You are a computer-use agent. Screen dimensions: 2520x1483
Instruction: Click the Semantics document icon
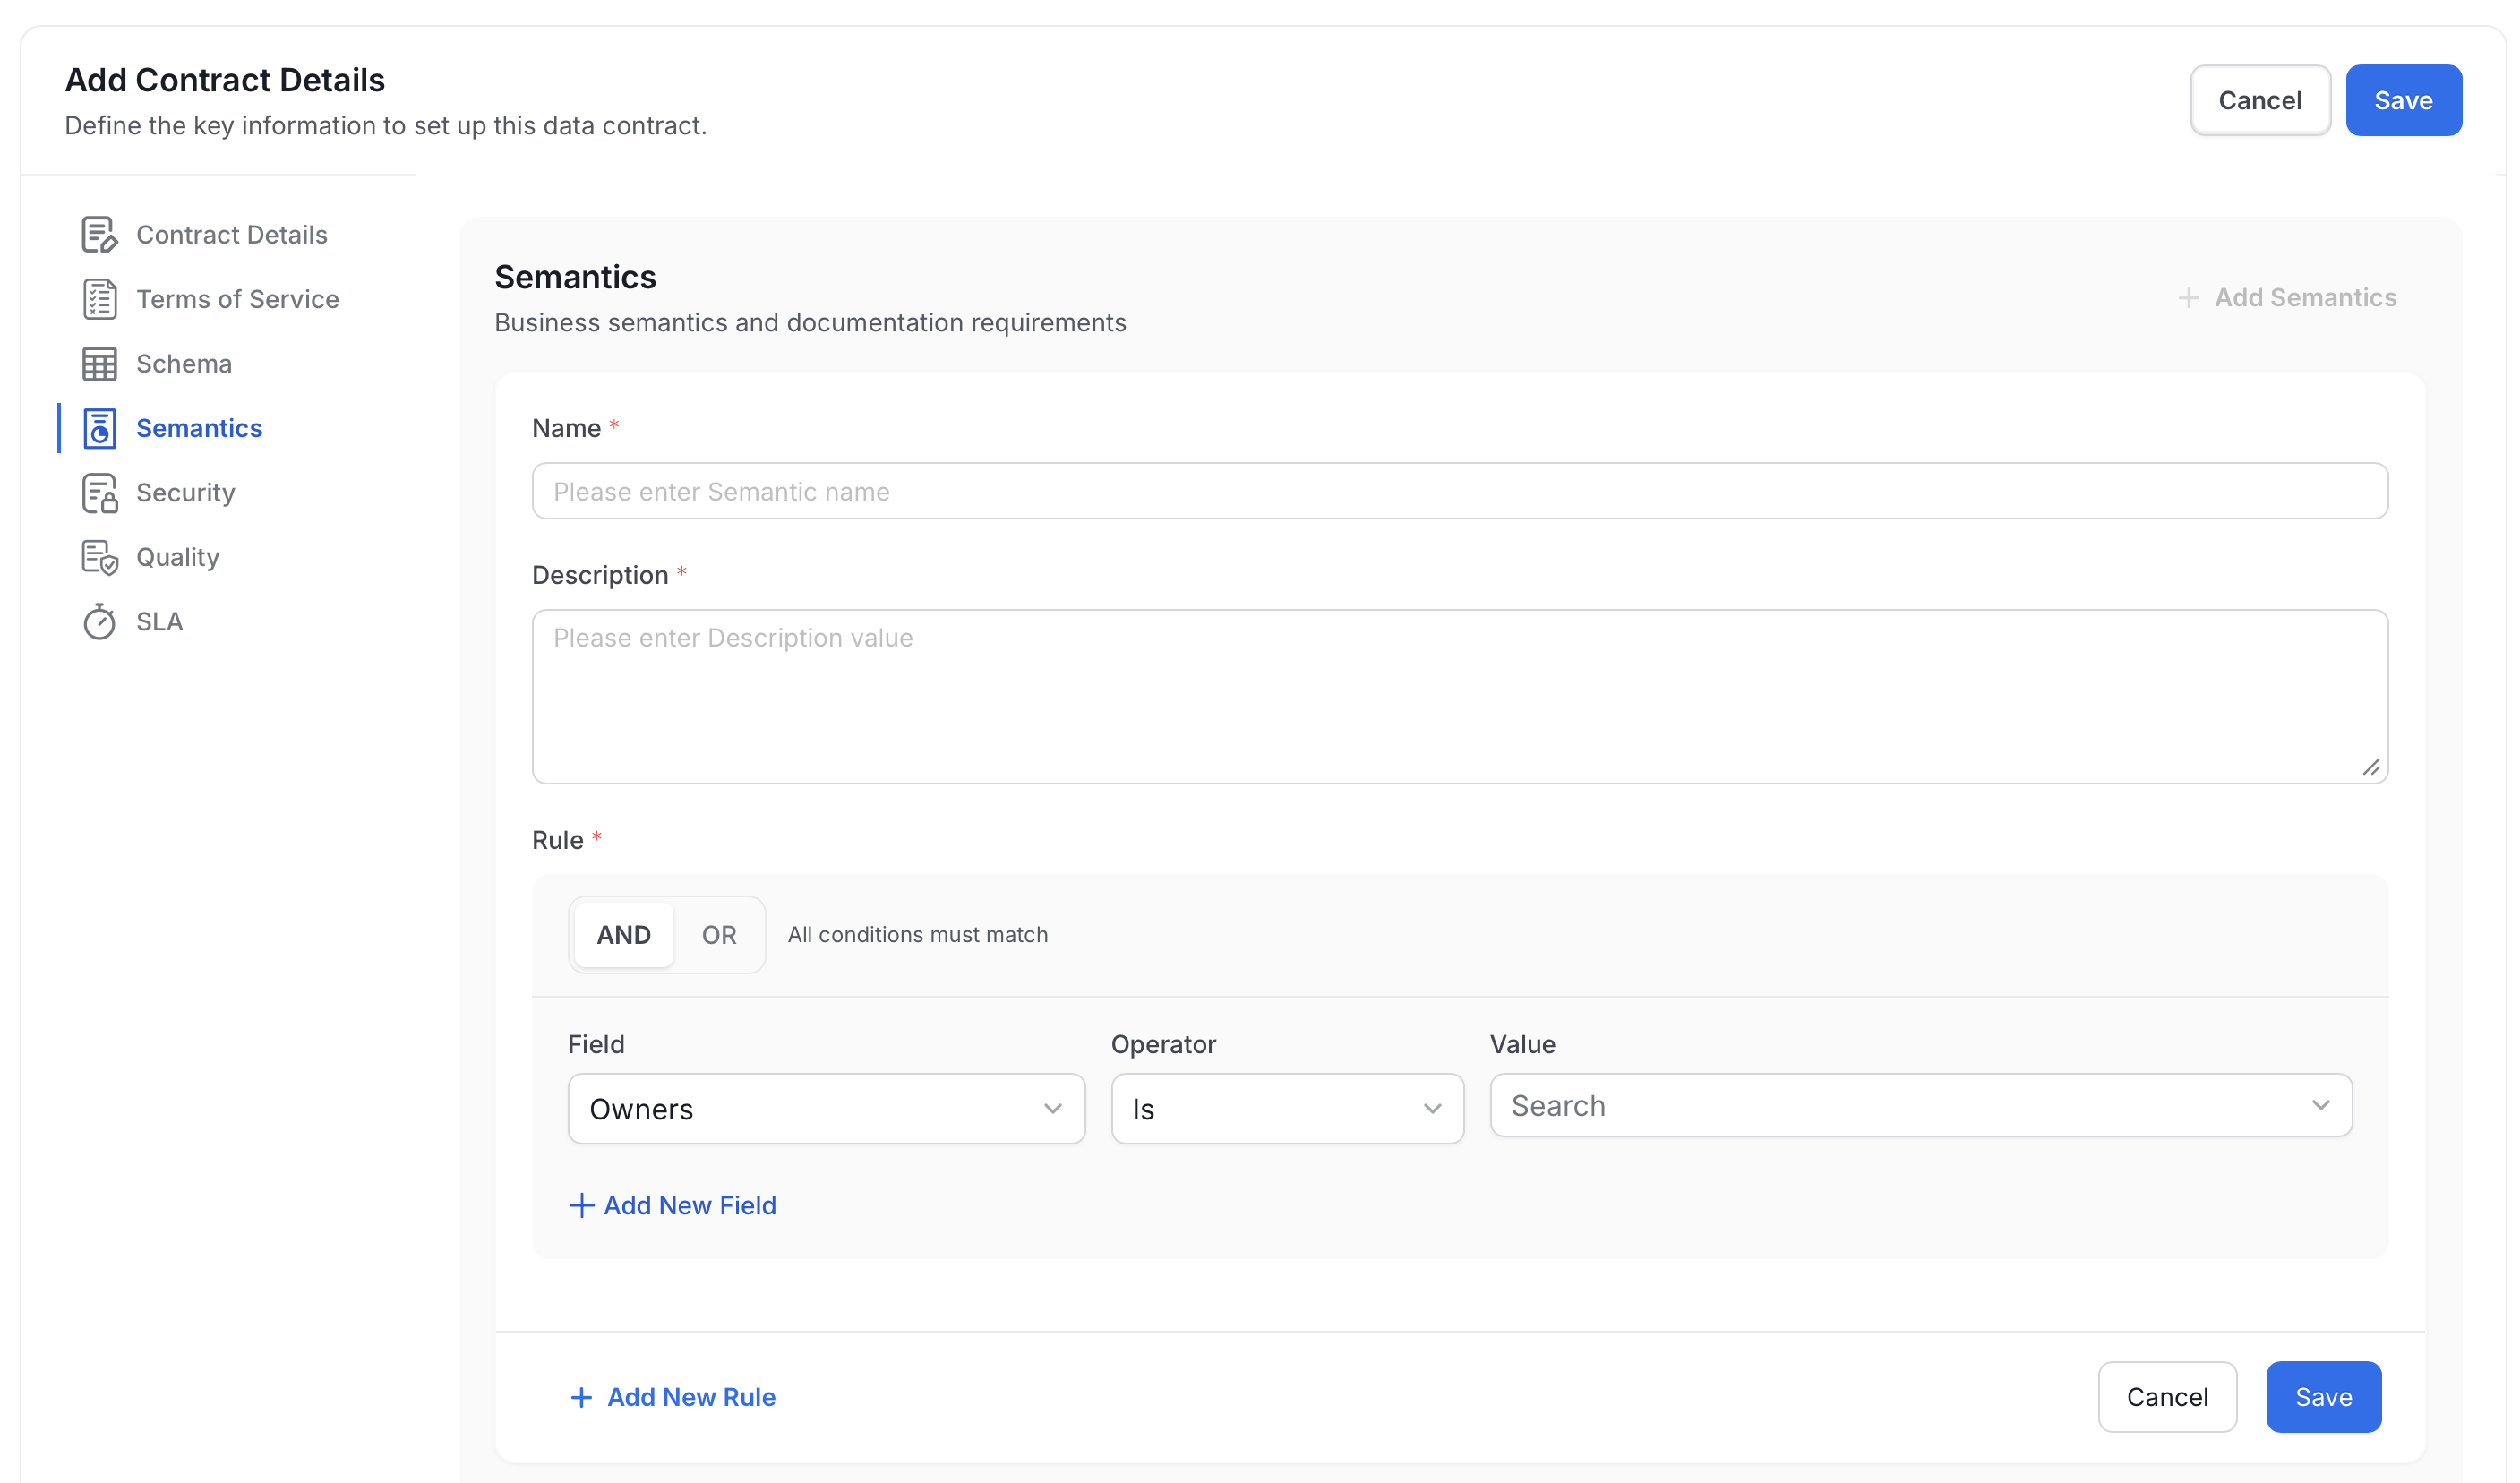click(x=99, y=428)
